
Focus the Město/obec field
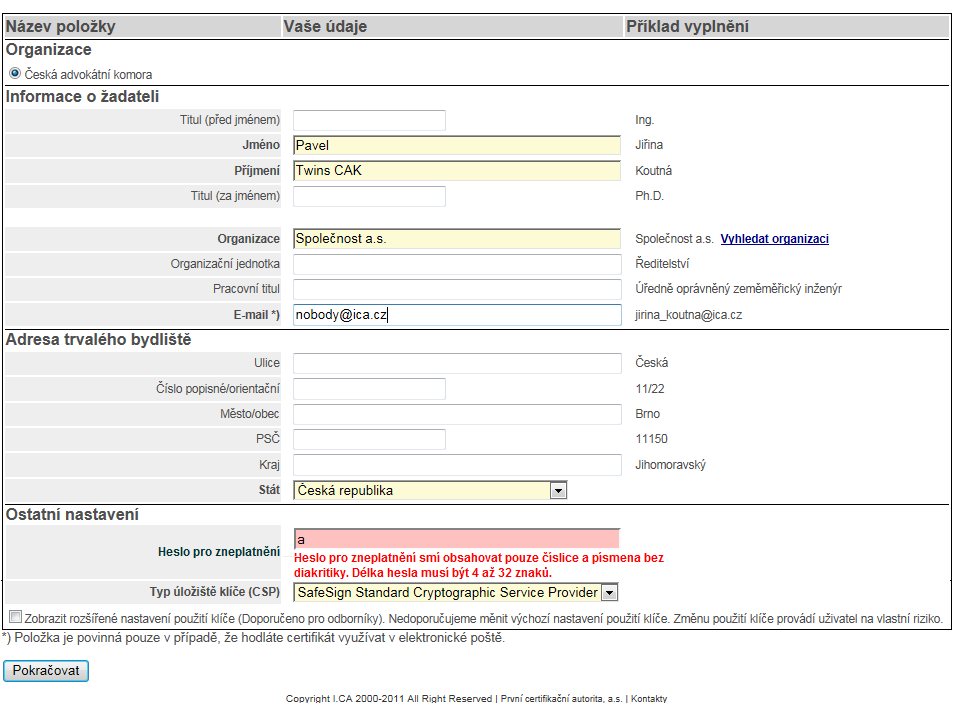pyautogui.click(x=457, y=414)
